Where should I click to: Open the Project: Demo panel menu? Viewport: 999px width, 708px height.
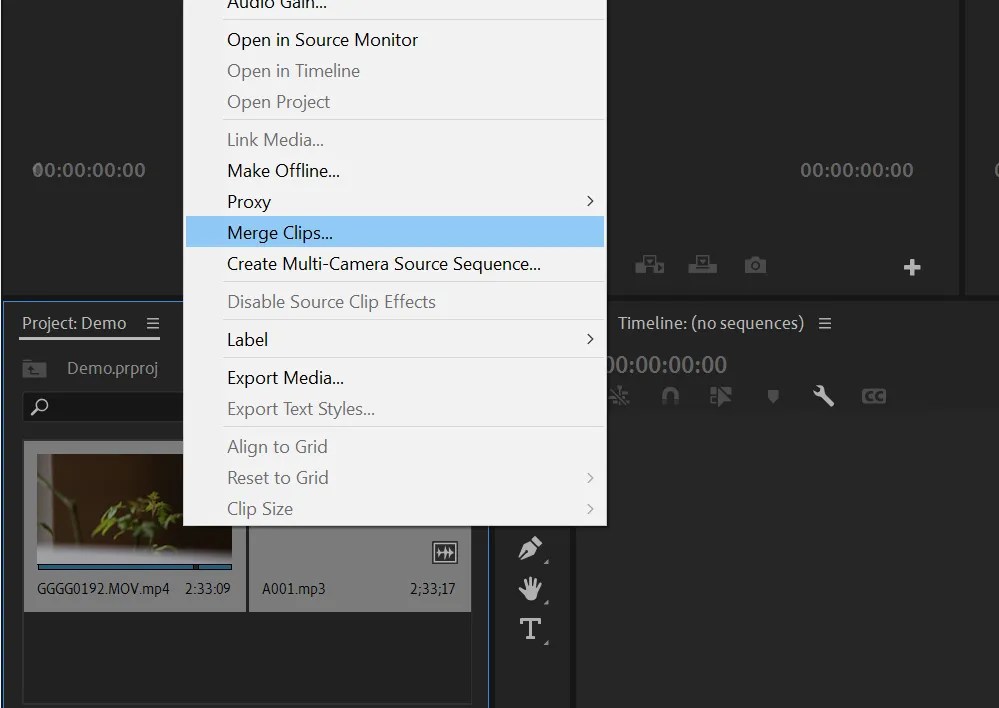point(152,323)
